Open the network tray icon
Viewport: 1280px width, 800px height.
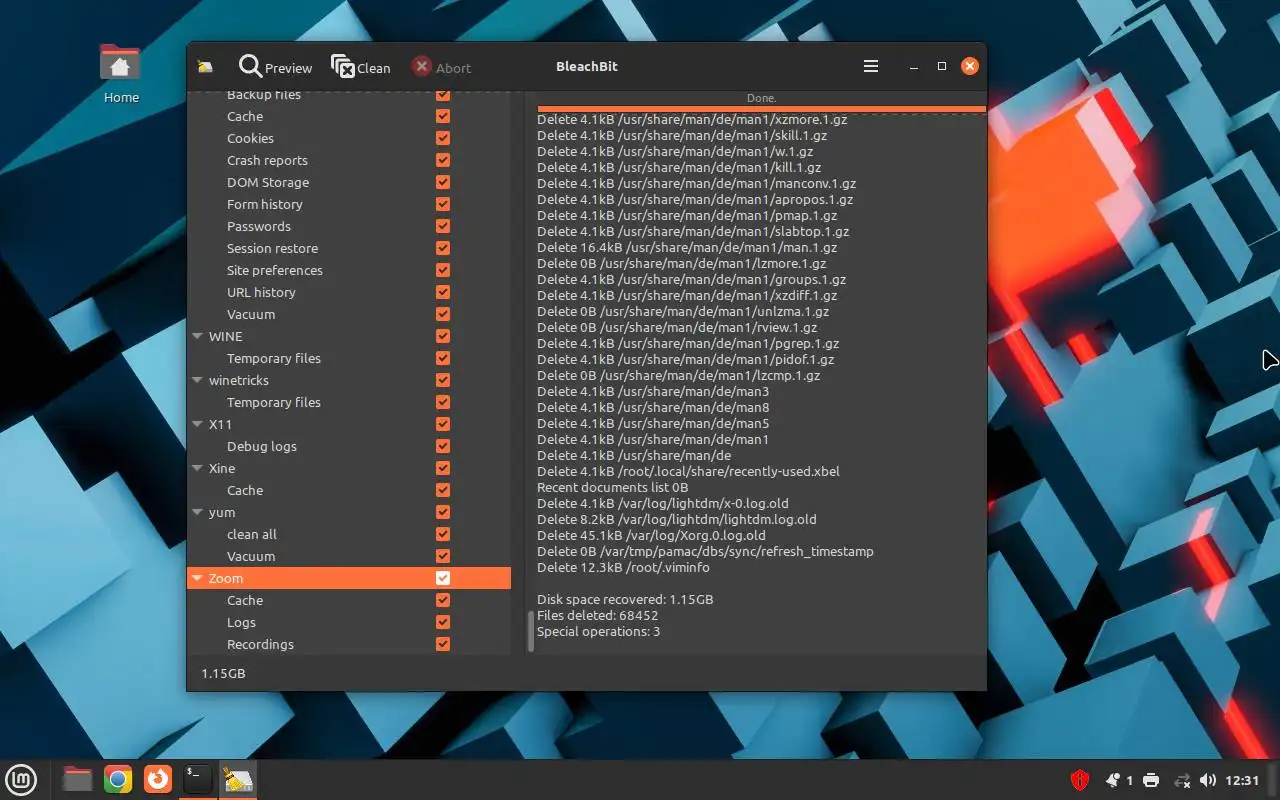[1181, 780]
